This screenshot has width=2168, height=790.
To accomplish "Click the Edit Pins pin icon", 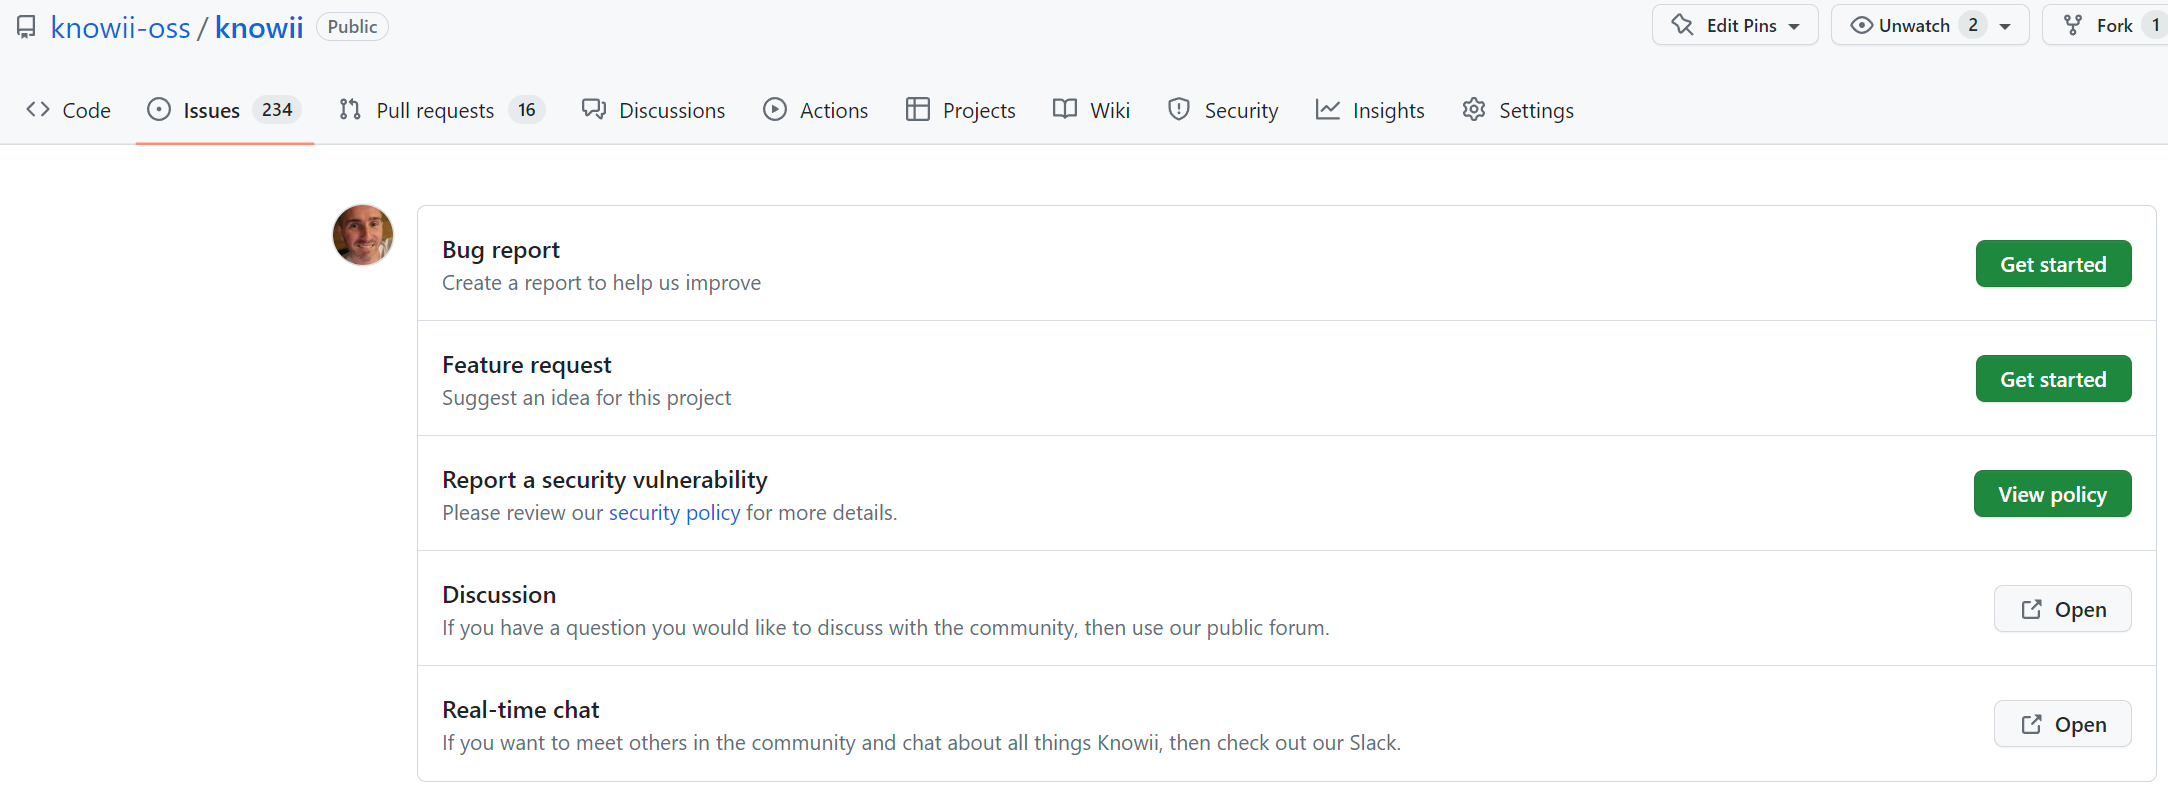I will (1683, 25).
